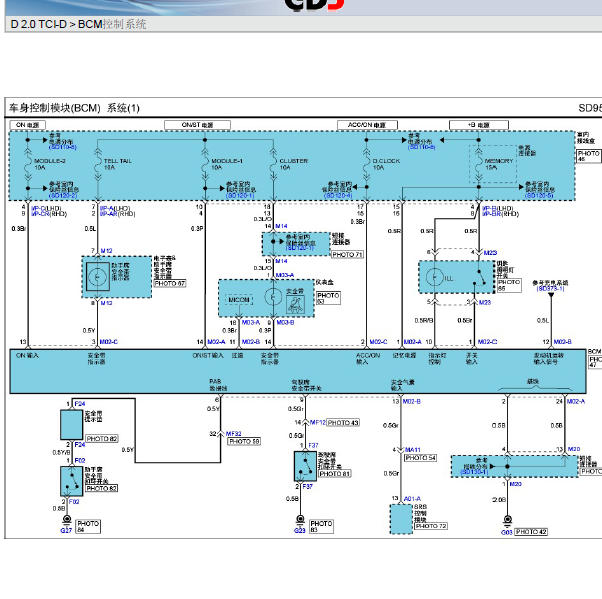Screen dimensions: 602x599
Task: Select M20 connector label at pin 13
Action: 574,449
